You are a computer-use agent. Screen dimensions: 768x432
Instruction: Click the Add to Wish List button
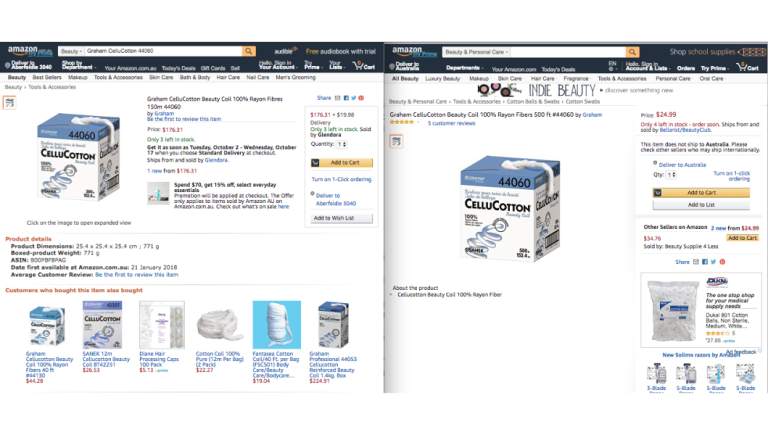(341, 218)
